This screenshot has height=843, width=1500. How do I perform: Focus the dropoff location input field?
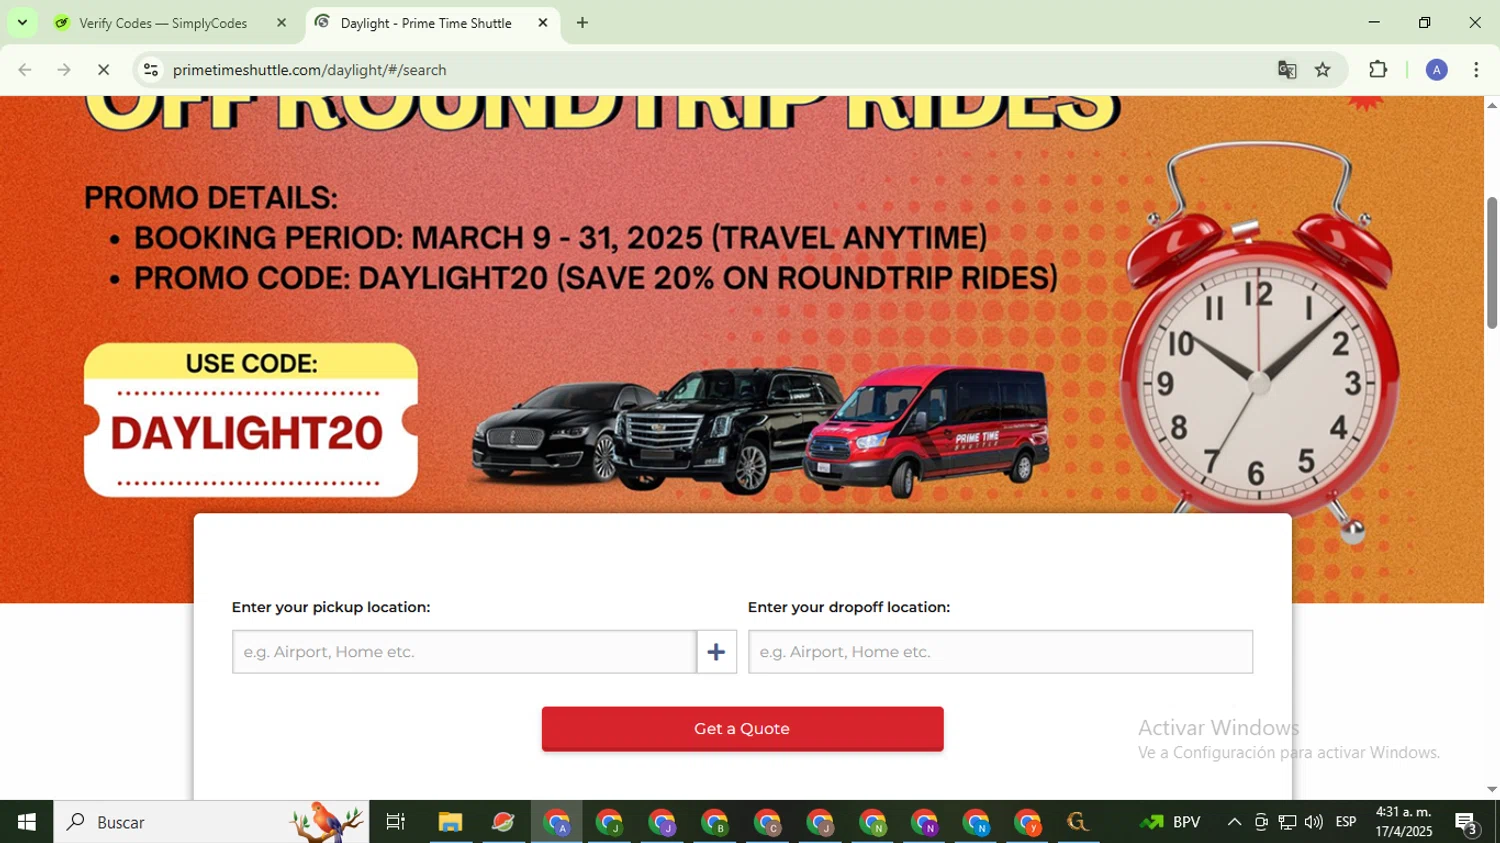tap(1000, 652)
